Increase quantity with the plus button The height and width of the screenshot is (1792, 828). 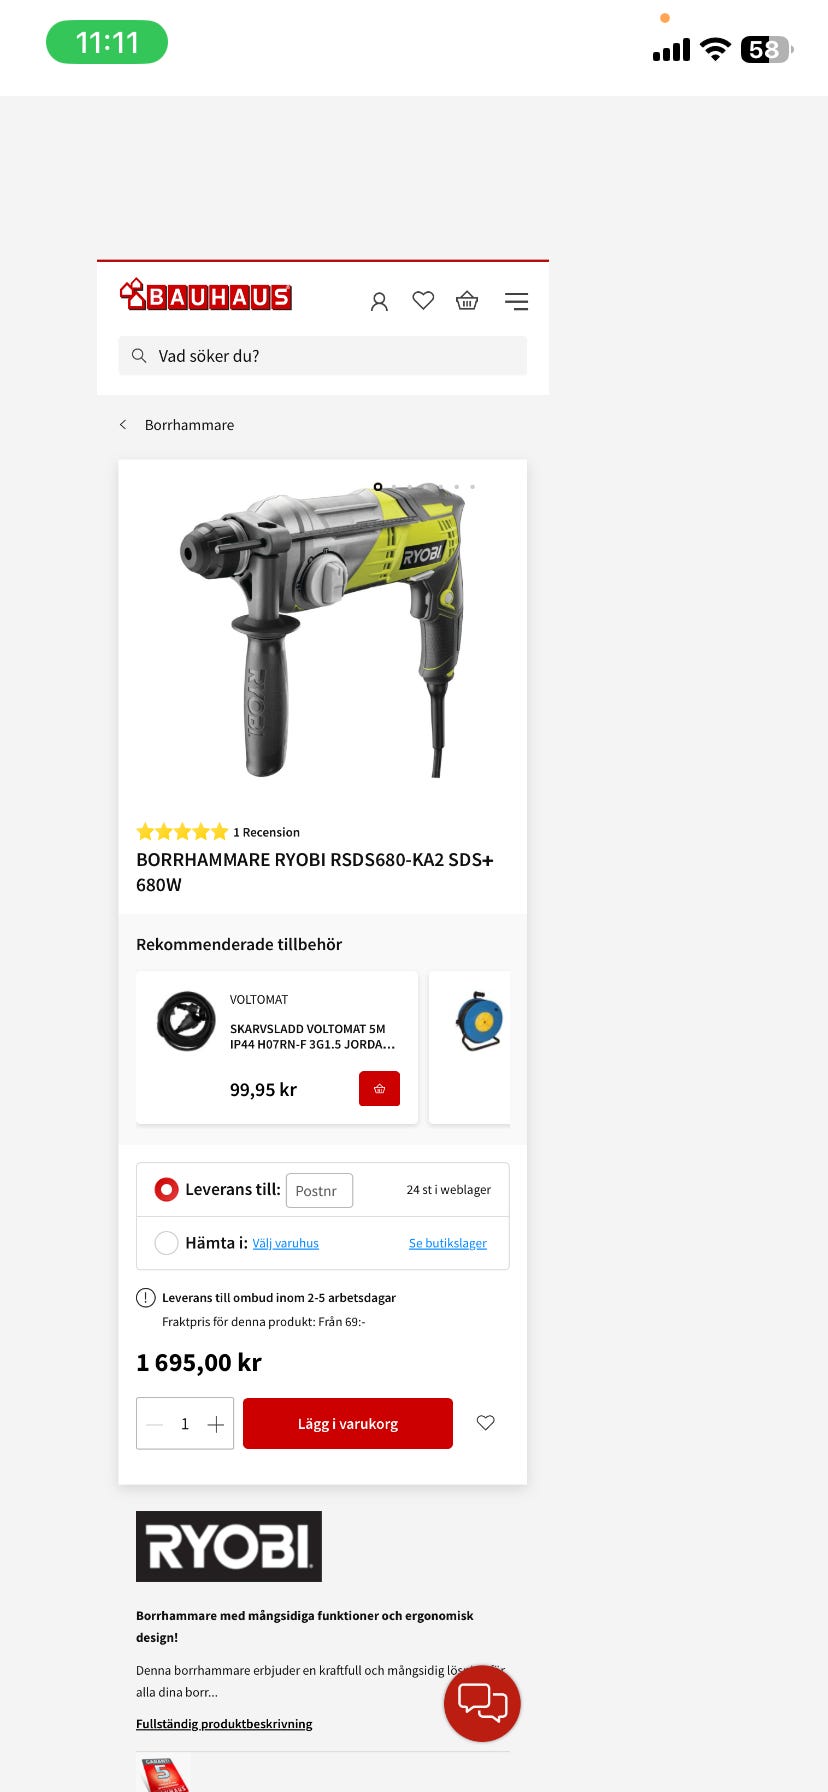click(215, 1424)
